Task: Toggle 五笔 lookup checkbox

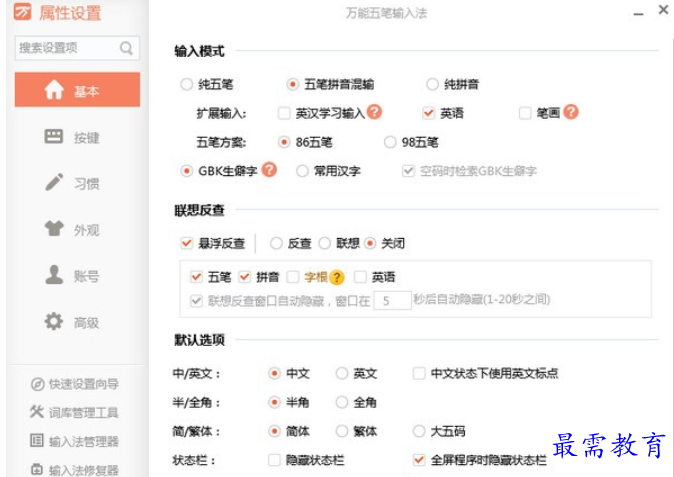Action: click(x=196, y=277)
